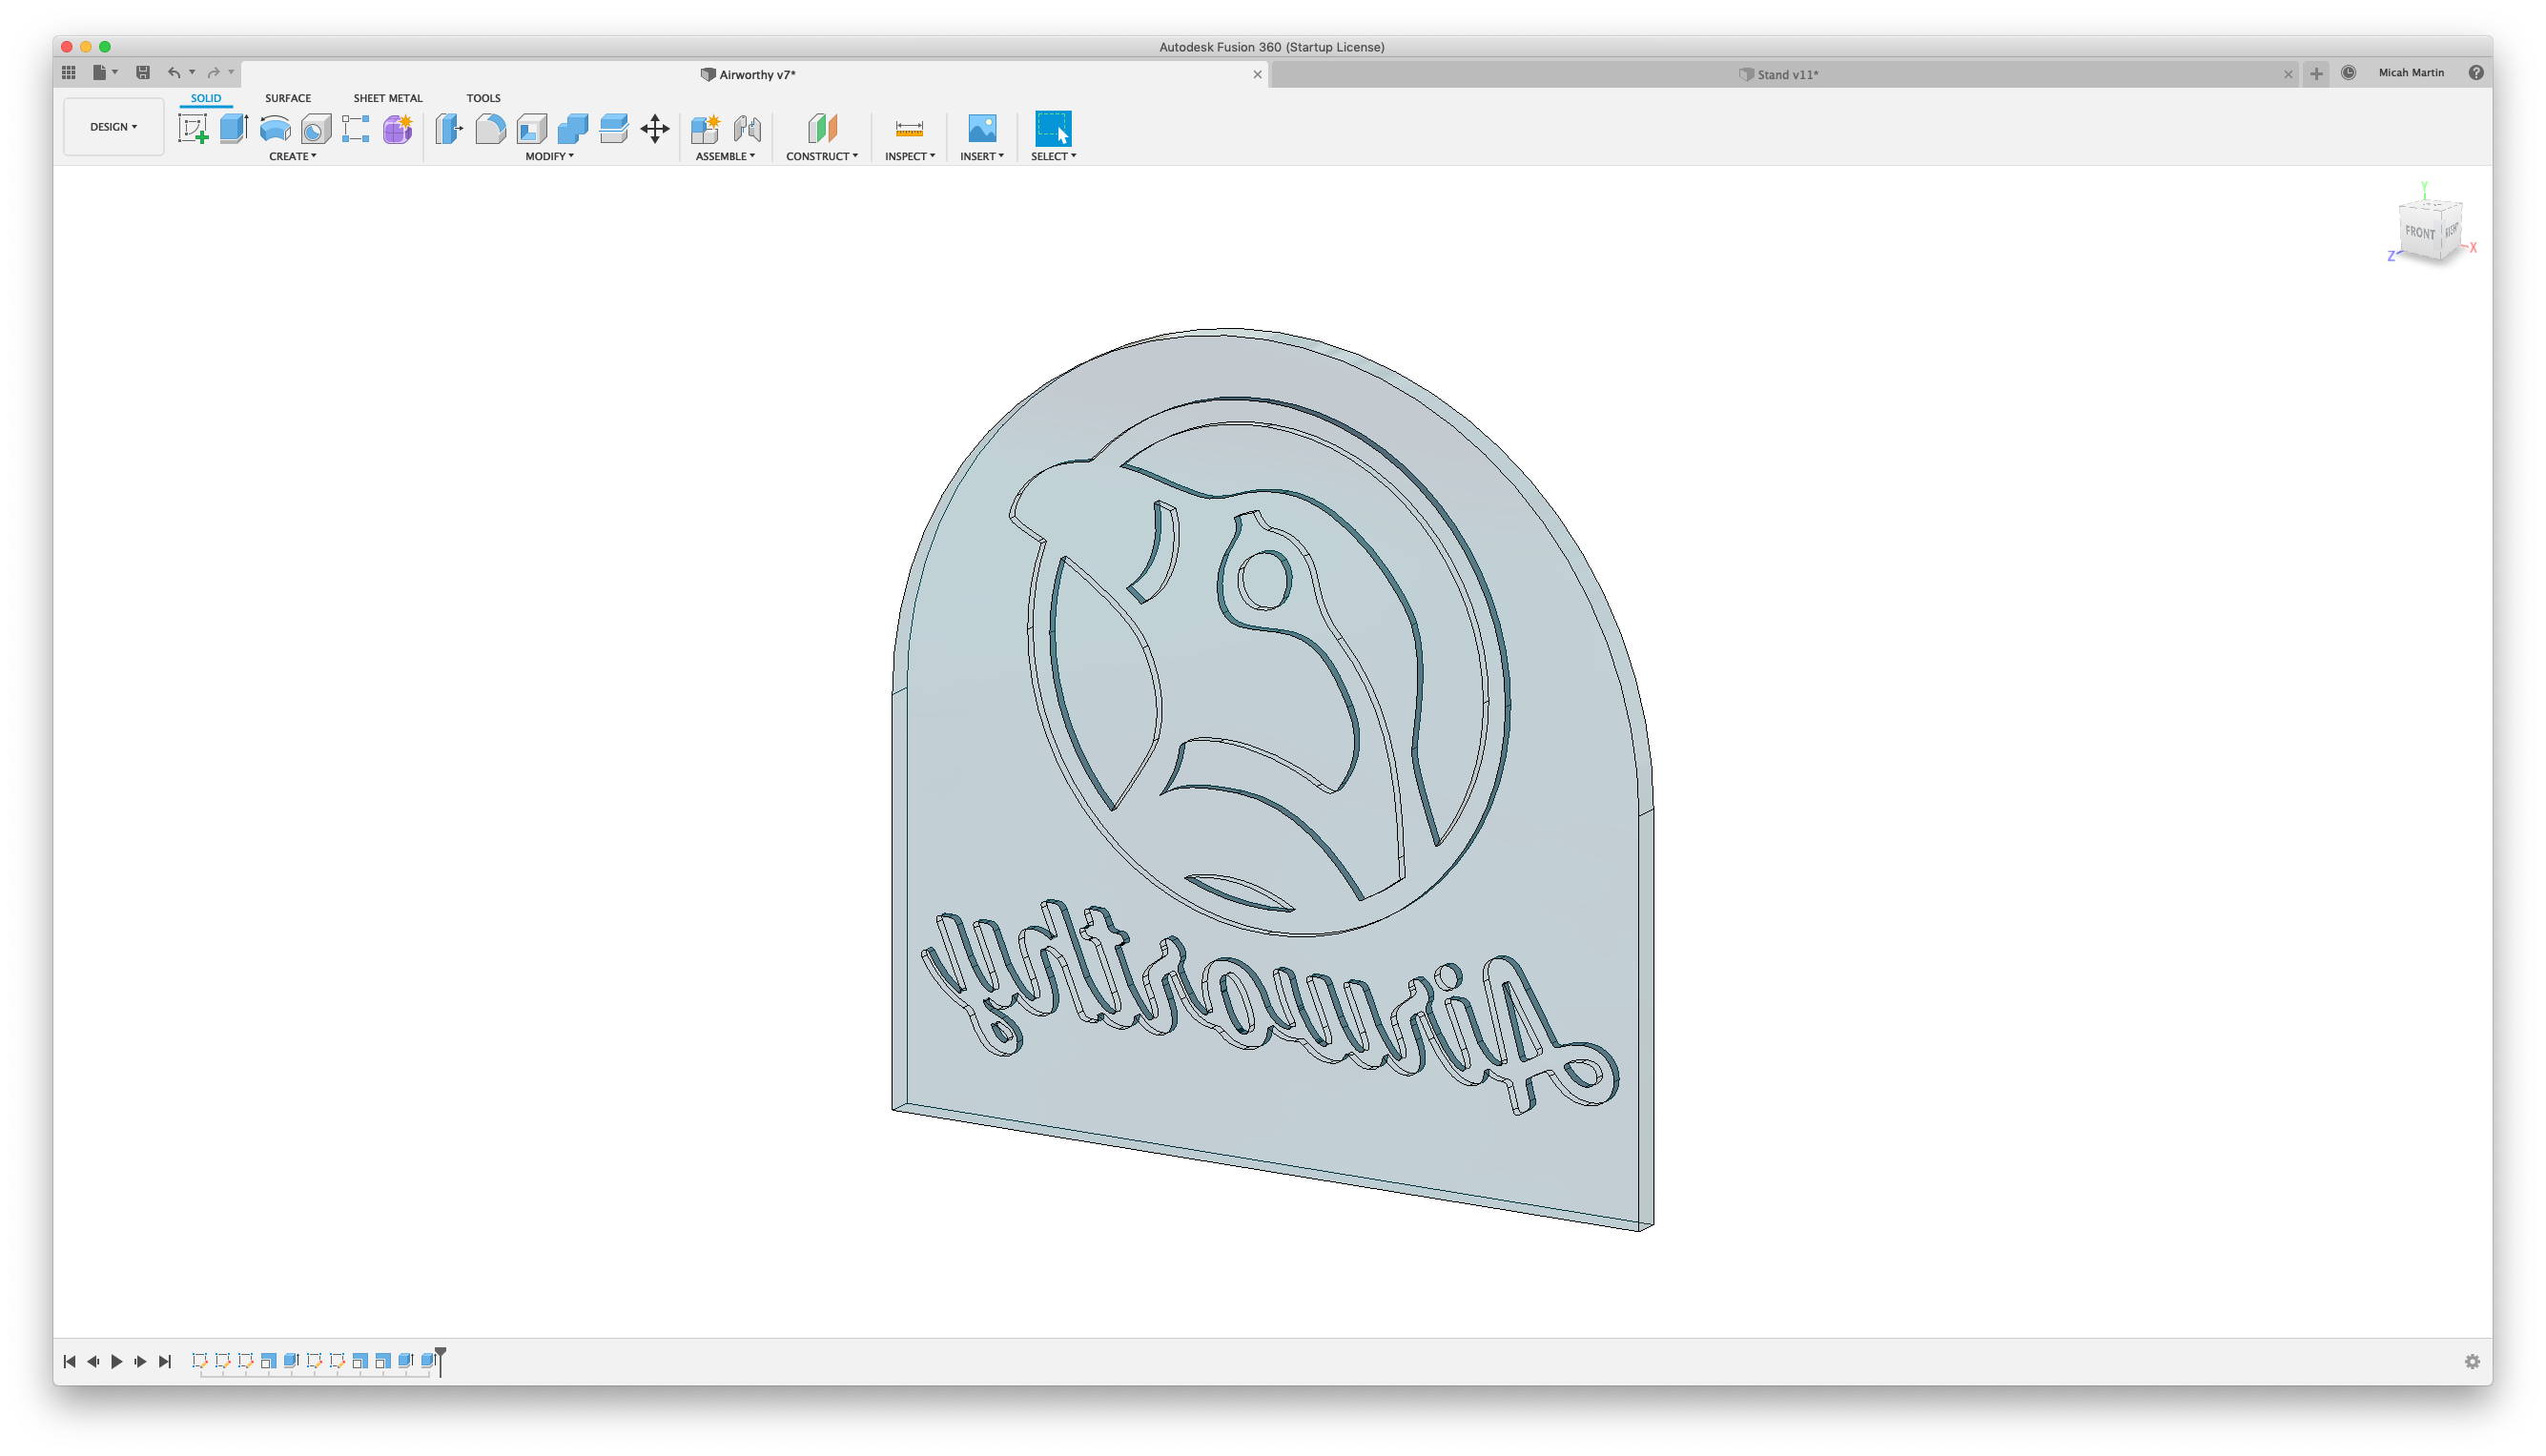Image resolution: width=2546 pixels, height=1456 pixels.
Task: Select the Press Pull tool
Action: coord(450,129)
